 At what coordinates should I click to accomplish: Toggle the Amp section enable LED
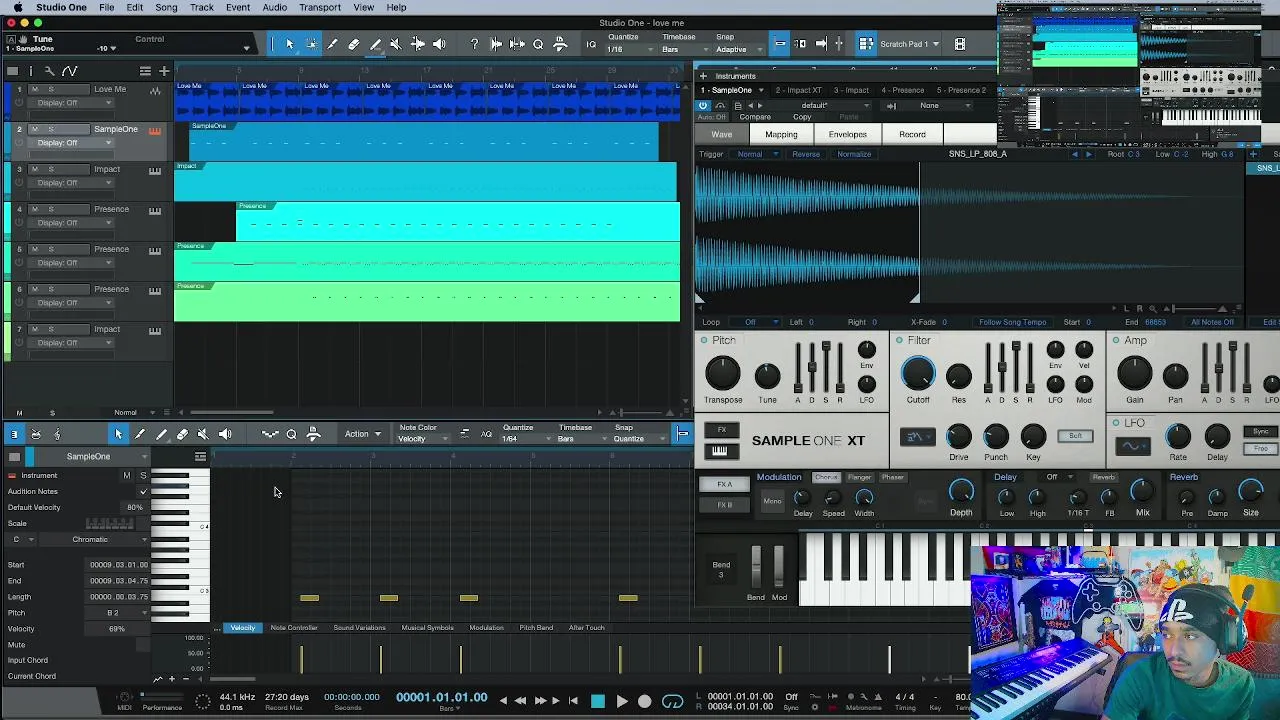(1116, 341)
